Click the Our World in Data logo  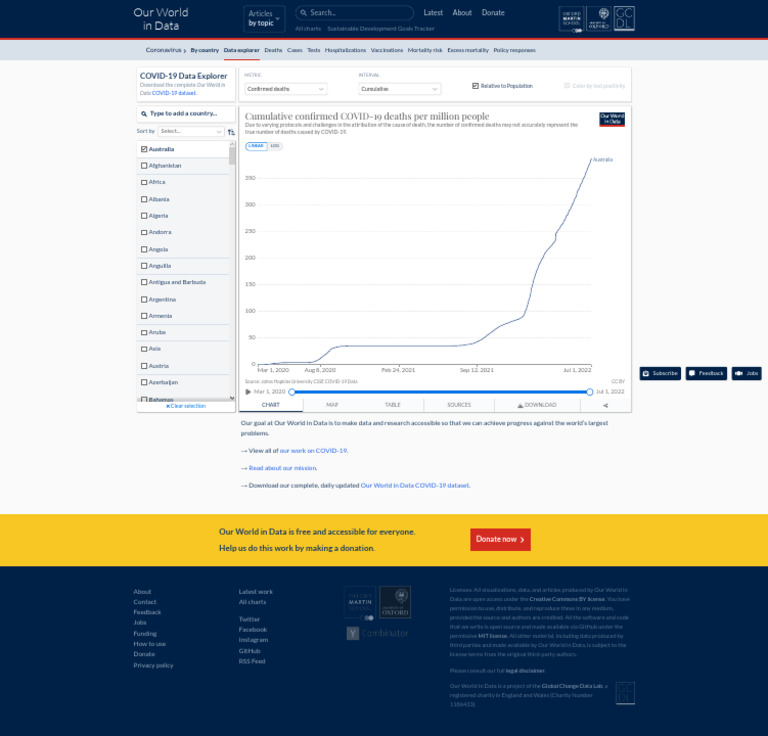point(161,19)
